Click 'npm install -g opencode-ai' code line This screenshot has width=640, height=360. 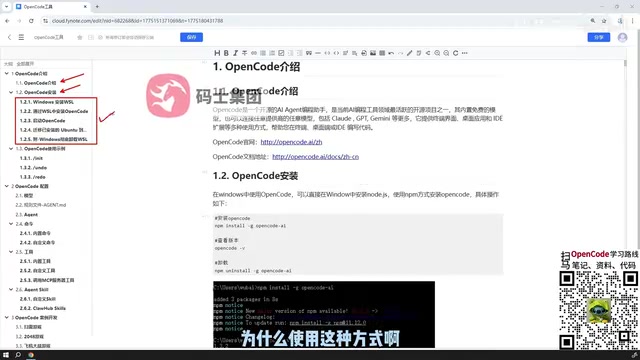pos(250,226)
